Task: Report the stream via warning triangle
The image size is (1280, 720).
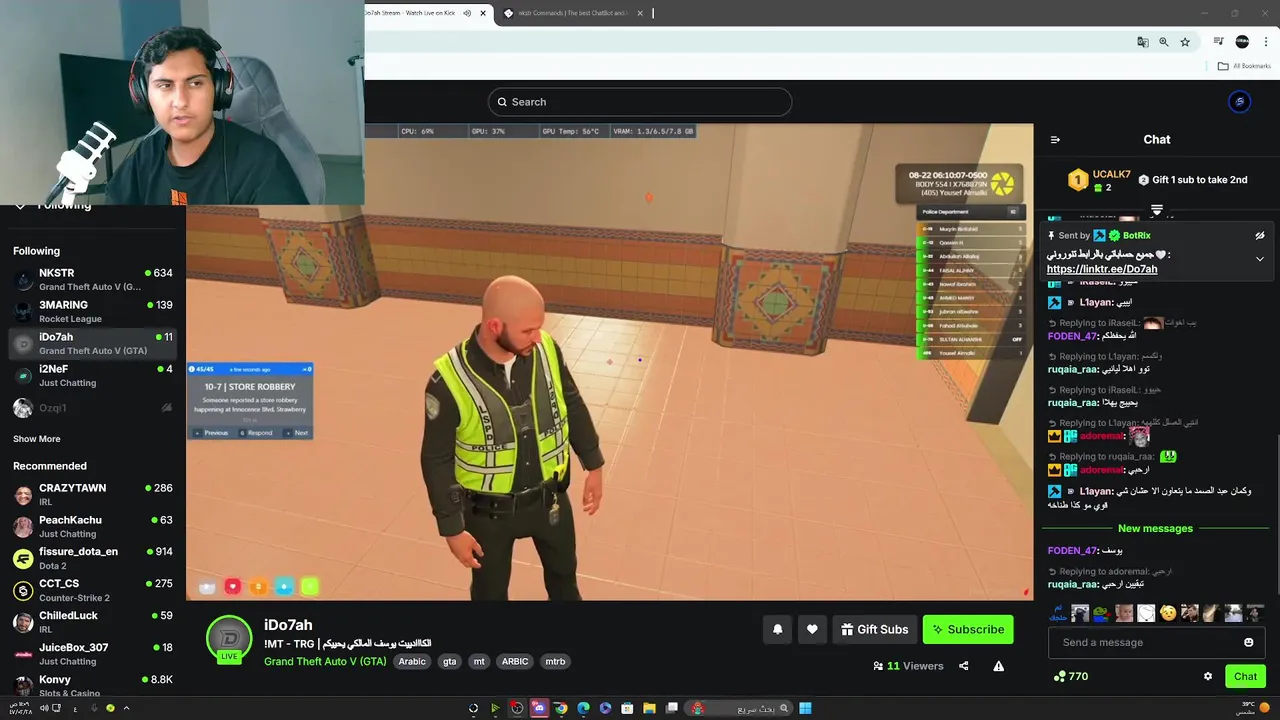Action: (998, 666)
